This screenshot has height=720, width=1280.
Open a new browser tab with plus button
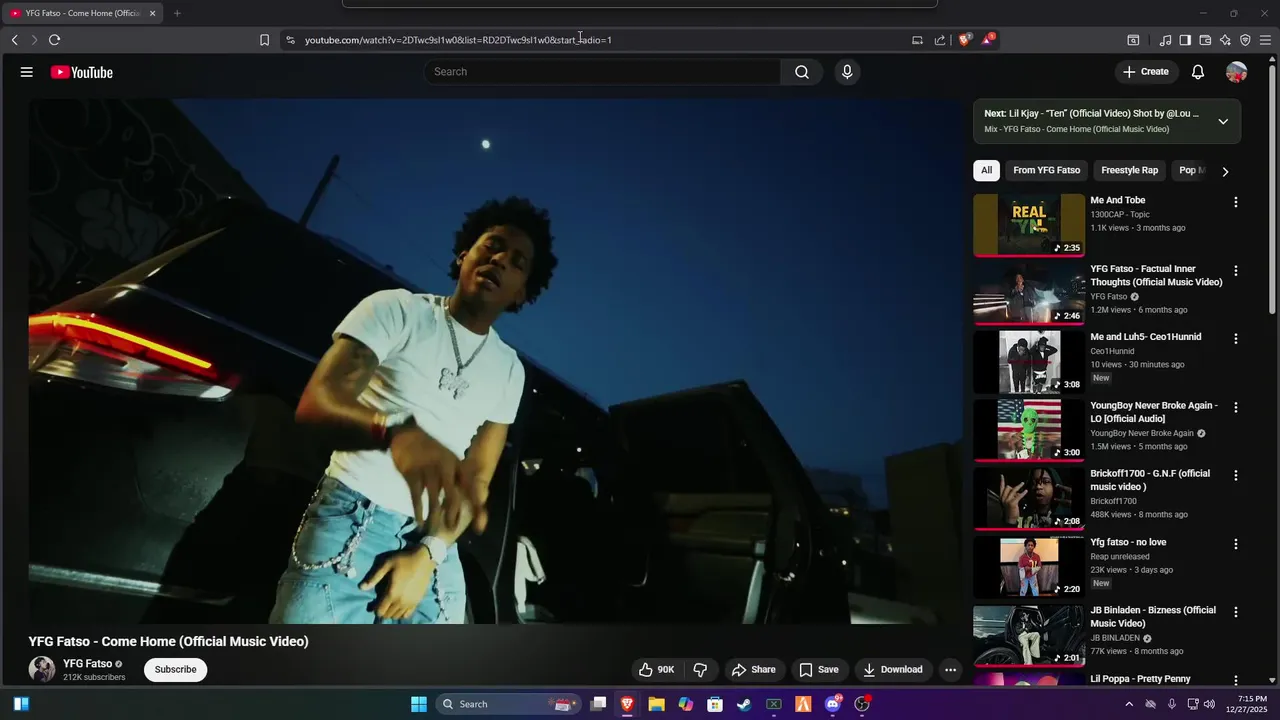click(177, 13)
